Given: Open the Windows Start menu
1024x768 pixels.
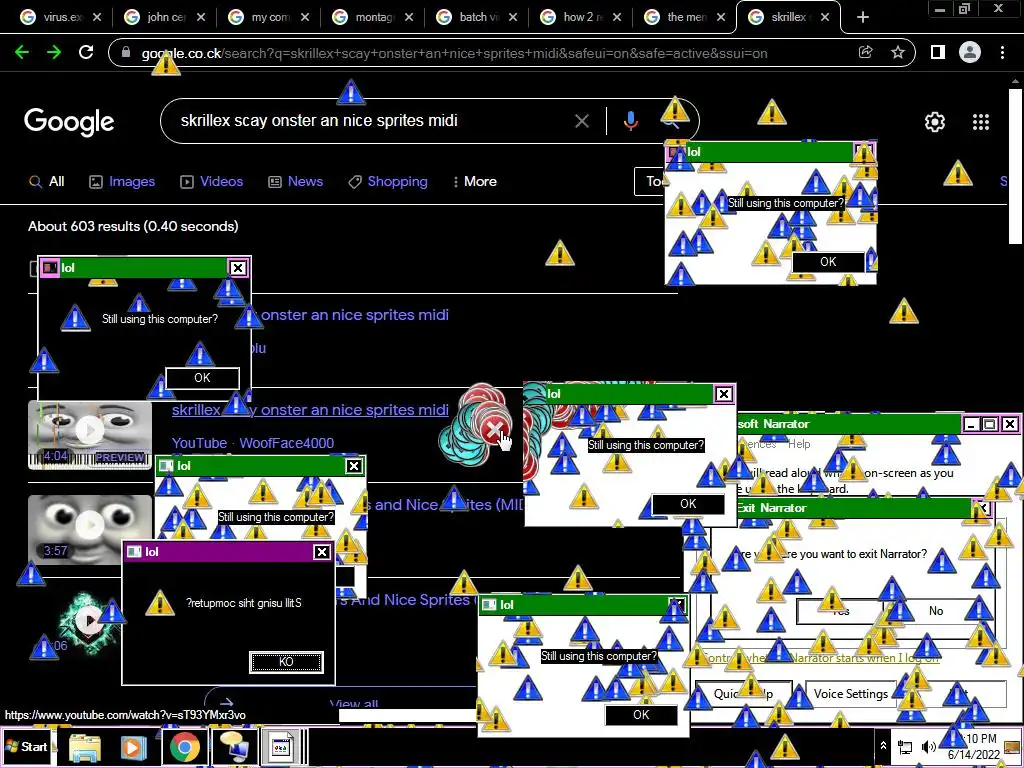Looking at the screenshot, I should [x=27, y=746].
